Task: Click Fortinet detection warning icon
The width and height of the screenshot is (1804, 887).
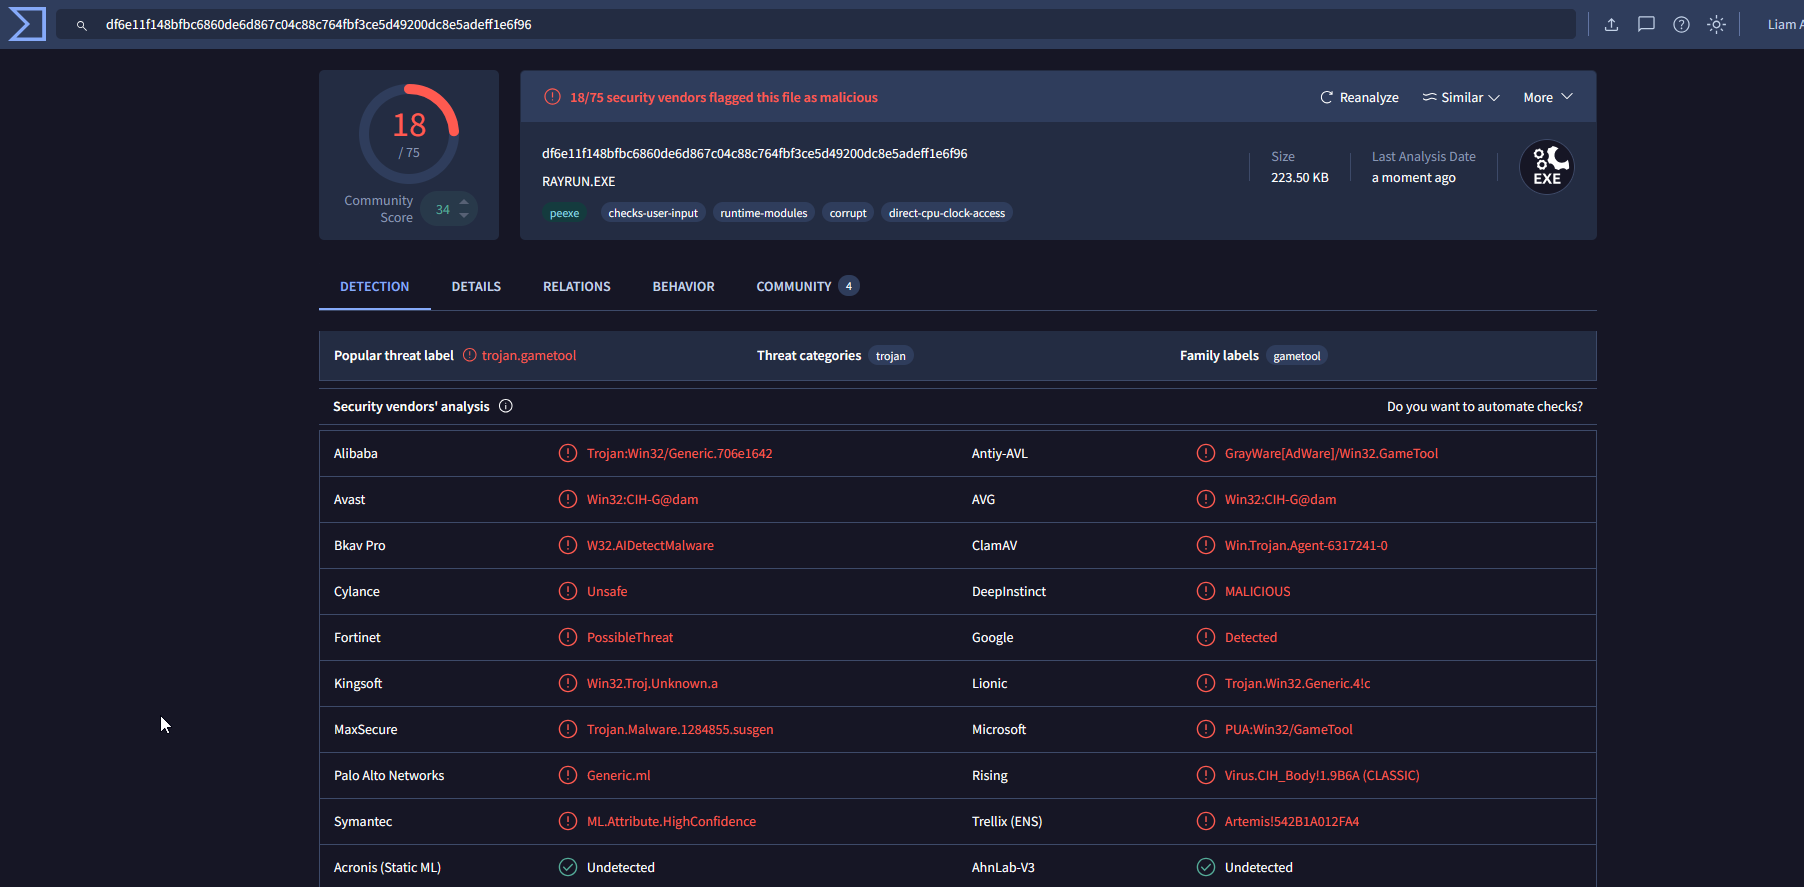Action: [568, 637]
